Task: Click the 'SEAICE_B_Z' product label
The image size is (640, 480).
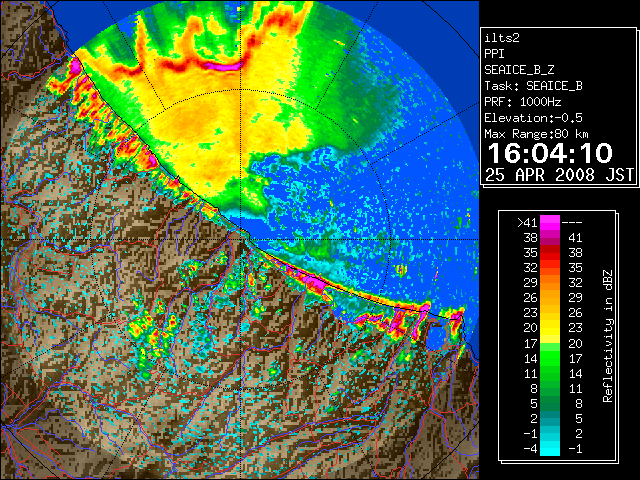Action: pos(519,70)
